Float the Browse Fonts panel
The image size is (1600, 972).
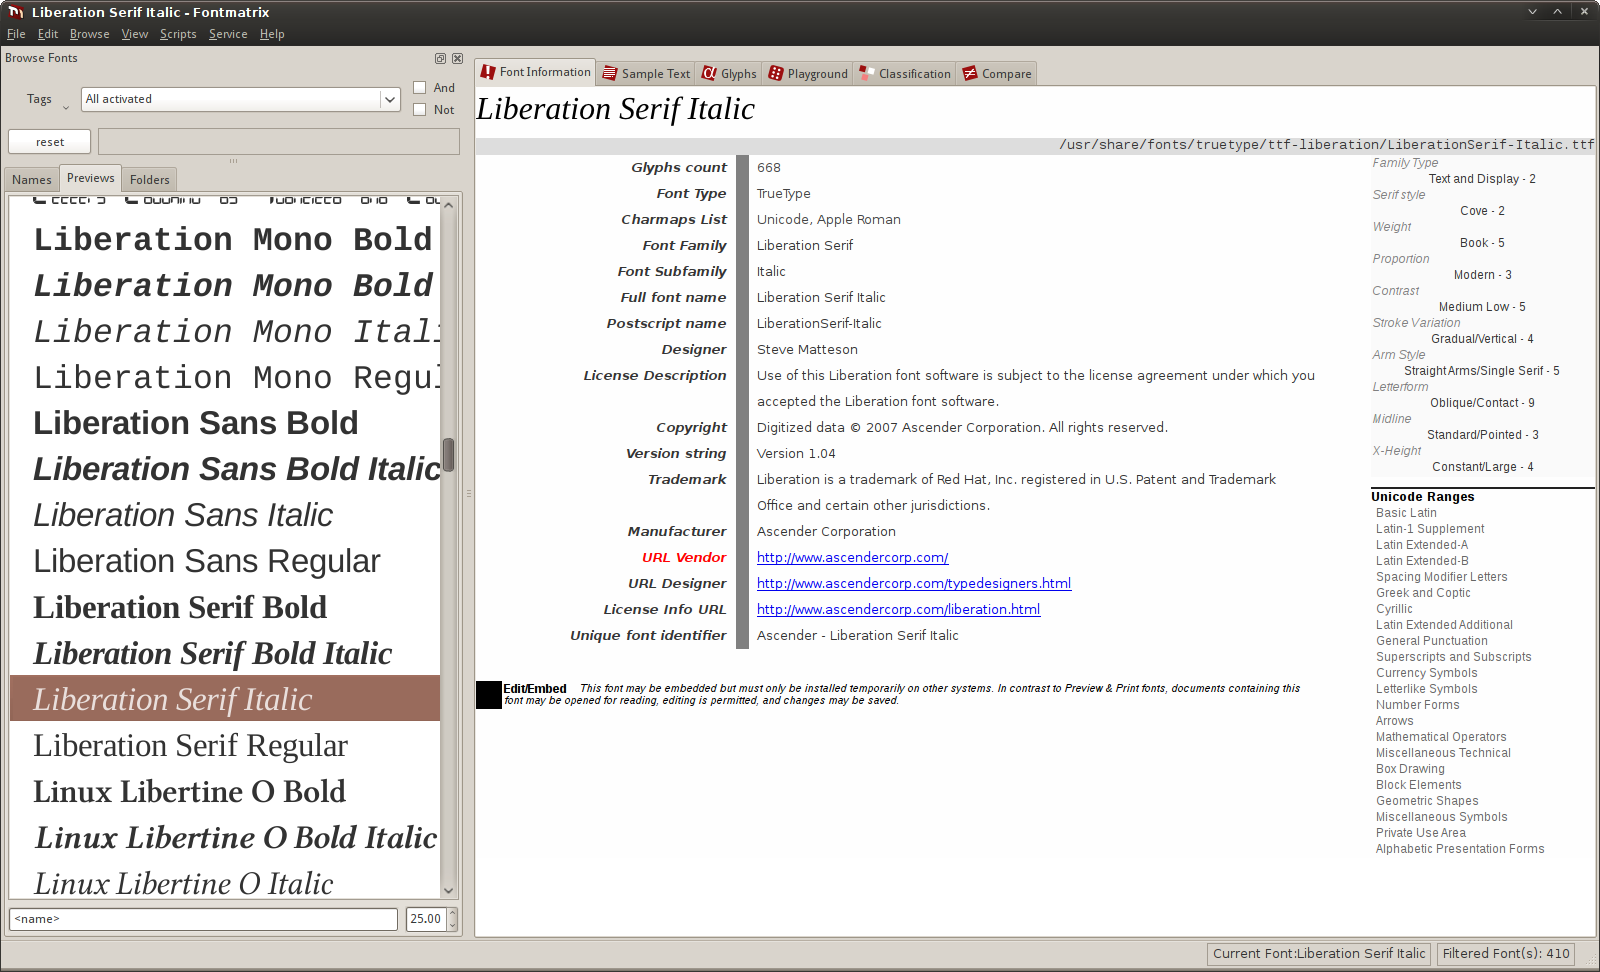coord(440,59)
